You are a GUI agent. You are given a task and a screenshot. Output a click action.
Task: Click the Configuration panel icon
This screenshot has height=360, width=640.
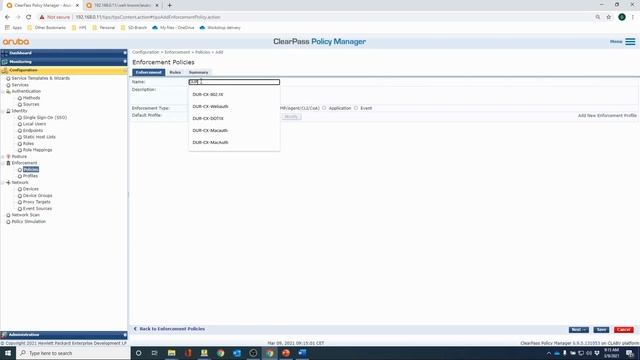coord(5,70)
